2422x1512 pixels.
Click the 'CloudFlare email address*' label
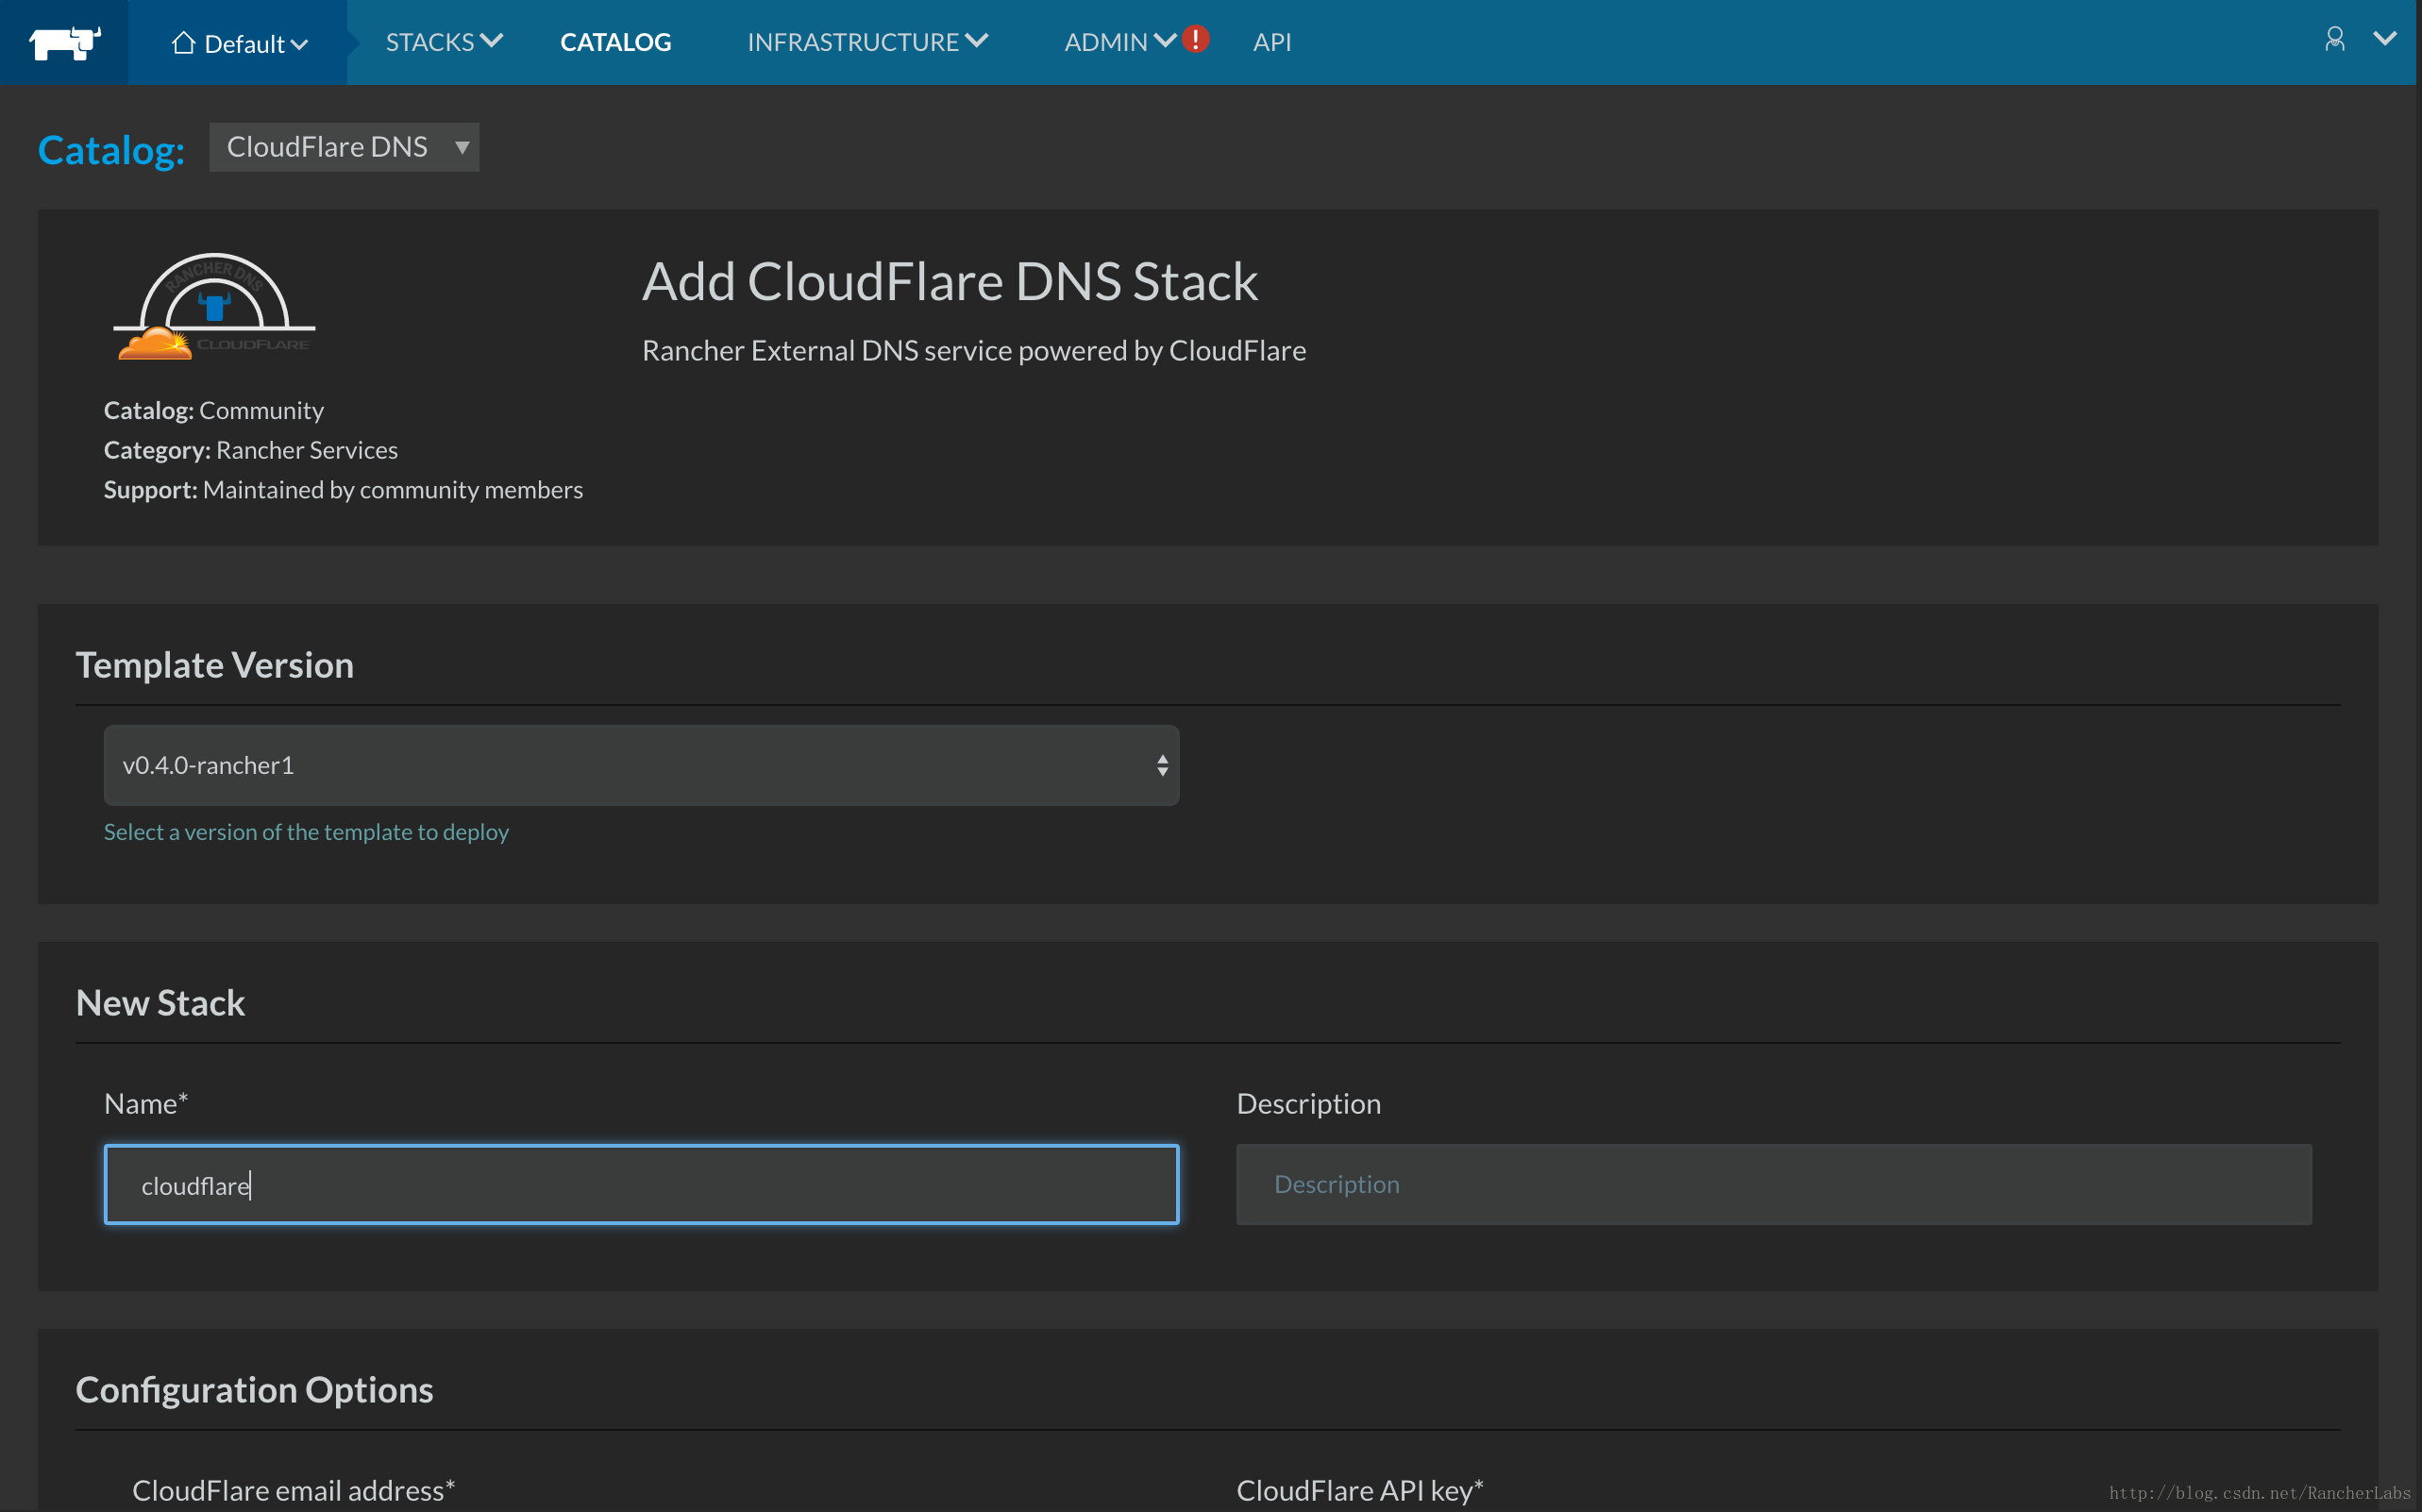pyautogui.click(x=293, y=1490)
